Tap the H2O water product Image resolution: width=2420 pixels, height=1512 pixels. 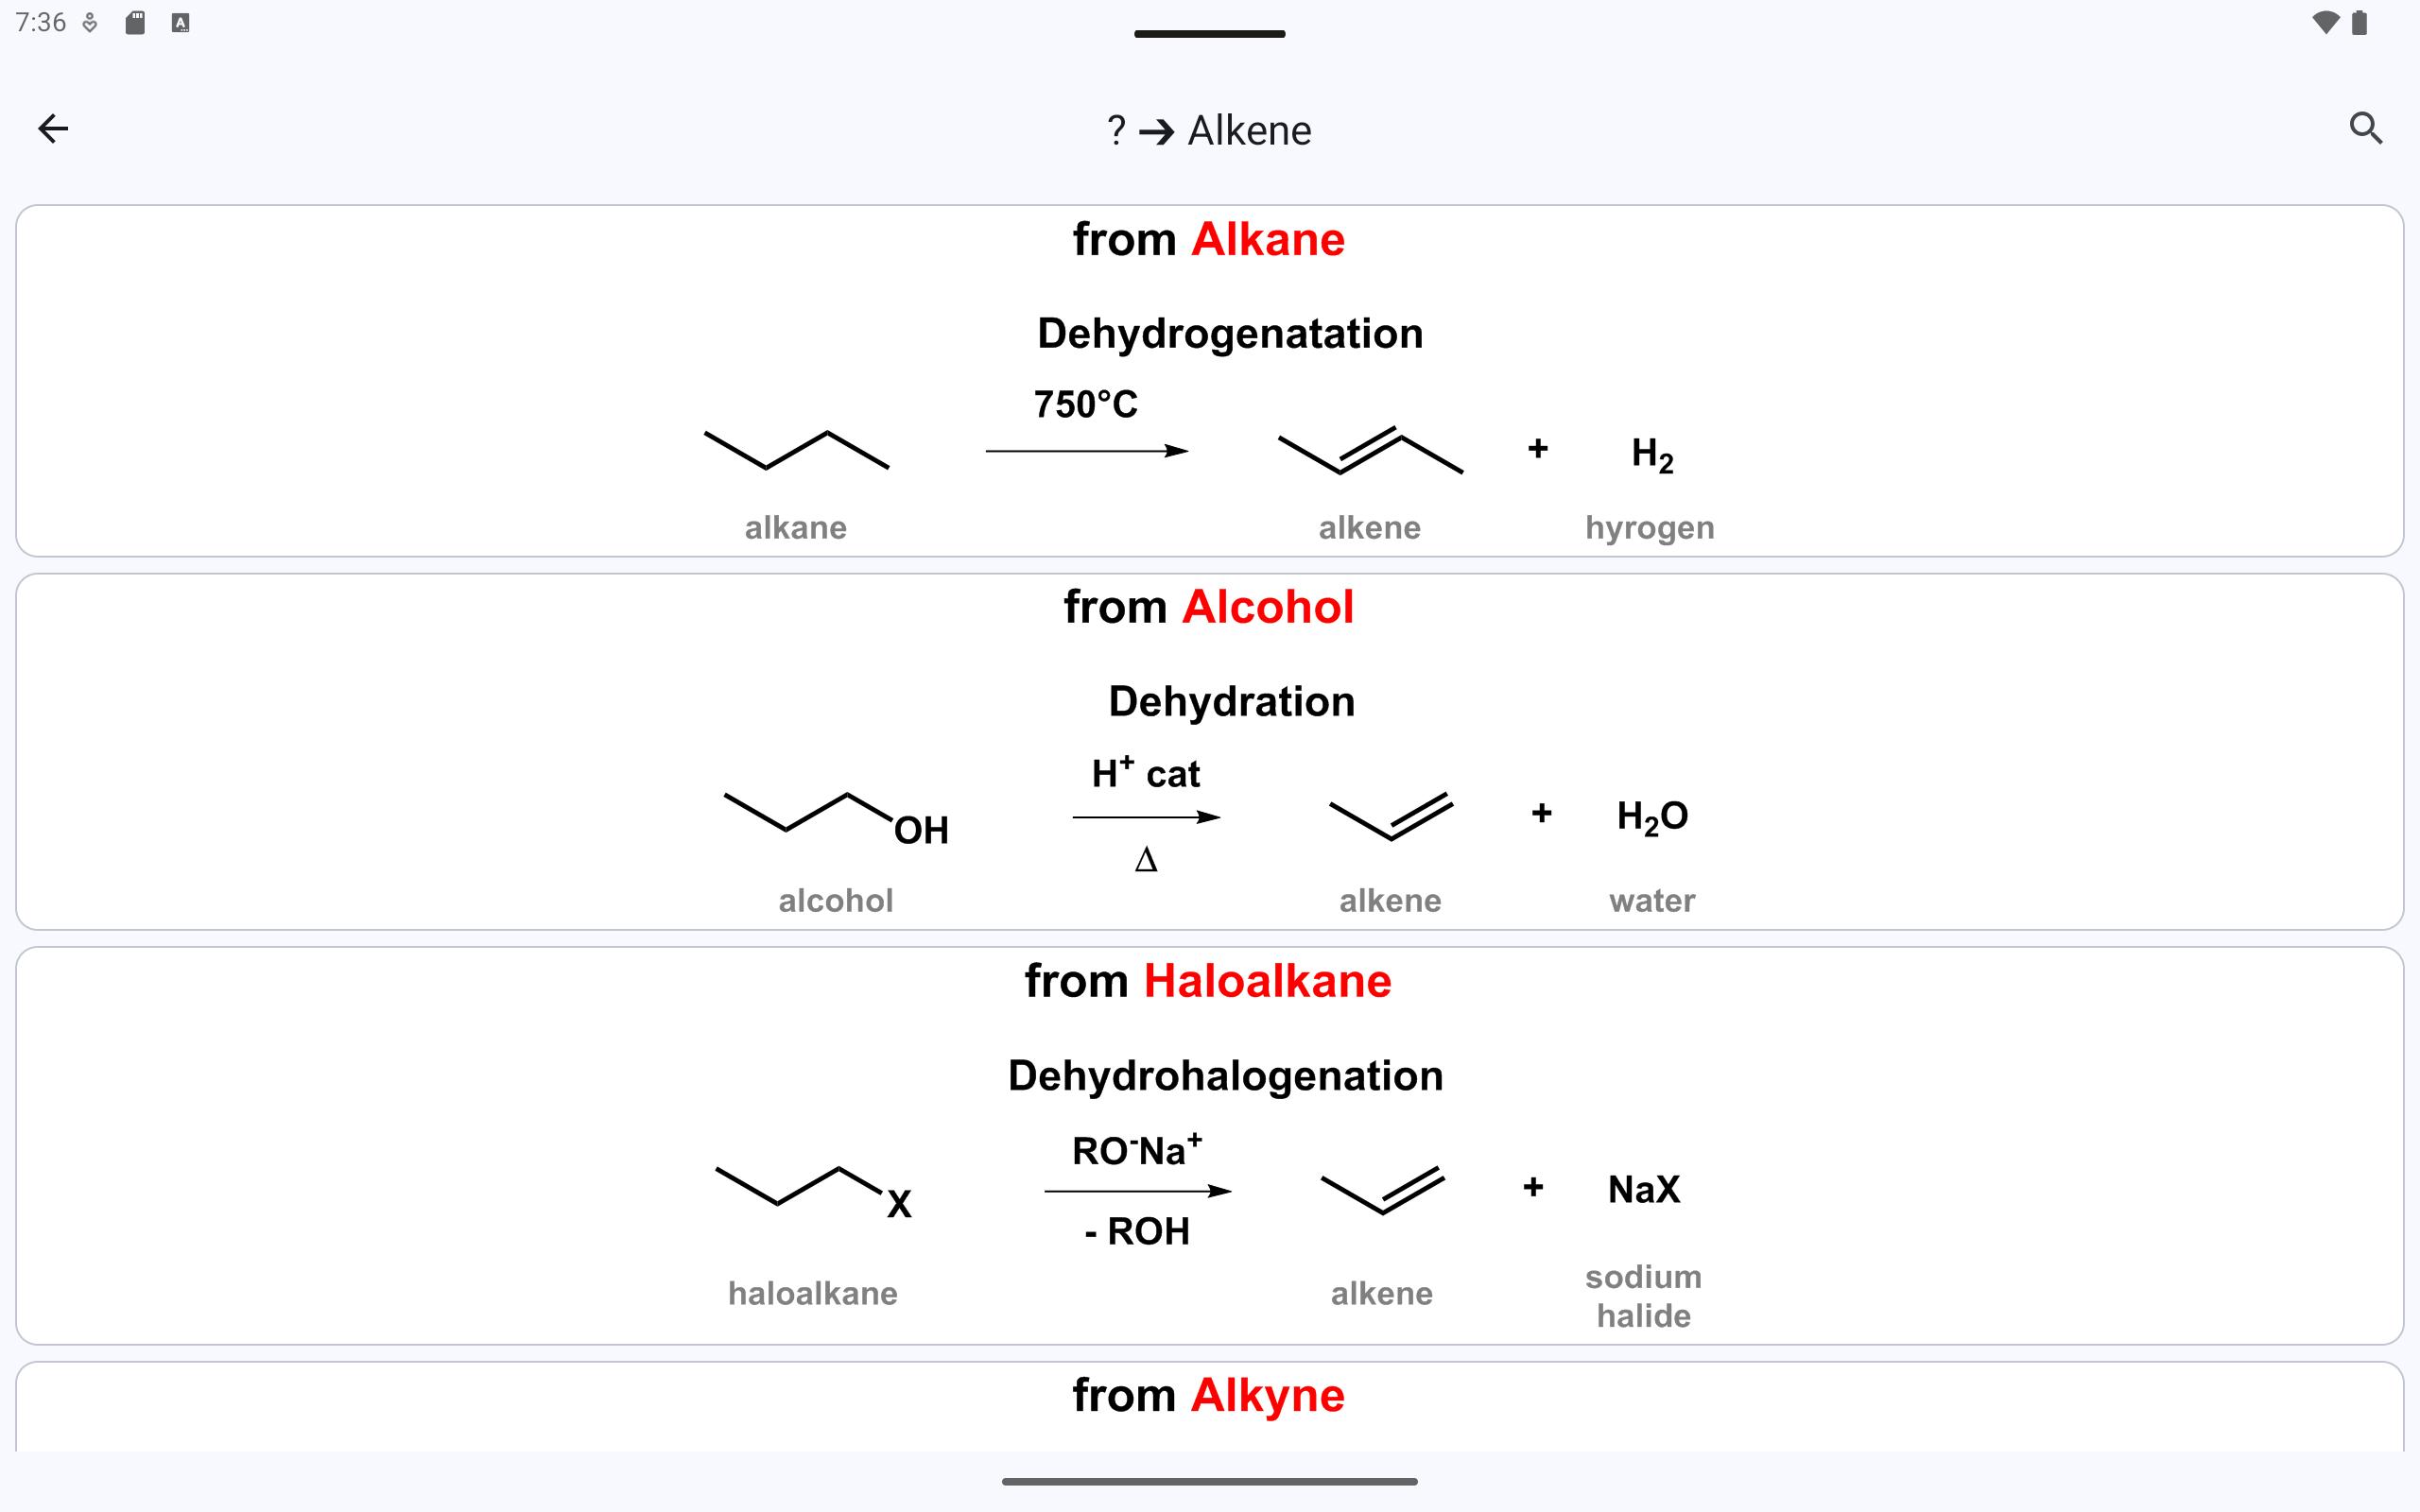coord(1652,817)
